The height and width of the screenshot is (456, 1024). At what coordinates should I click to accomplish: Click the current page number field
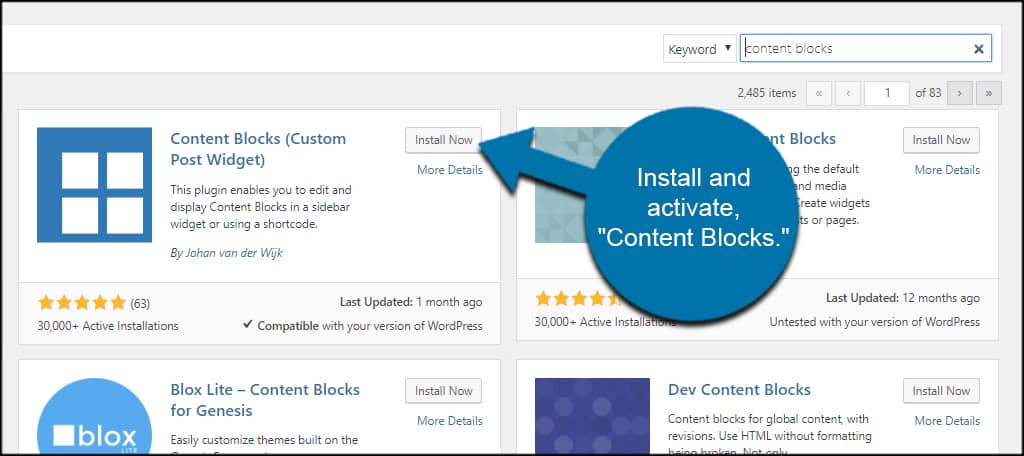[x=886, y=93]
